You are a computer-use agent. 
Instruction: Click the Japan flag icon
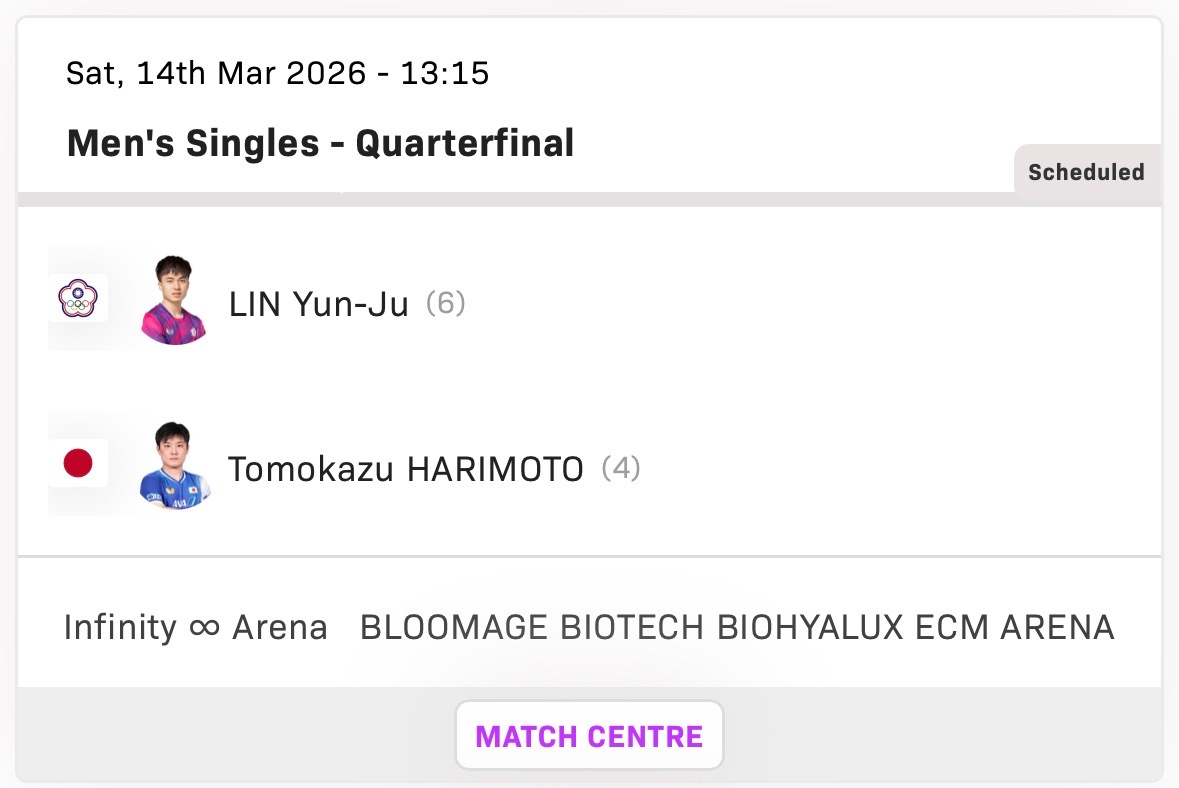point(78,463)
